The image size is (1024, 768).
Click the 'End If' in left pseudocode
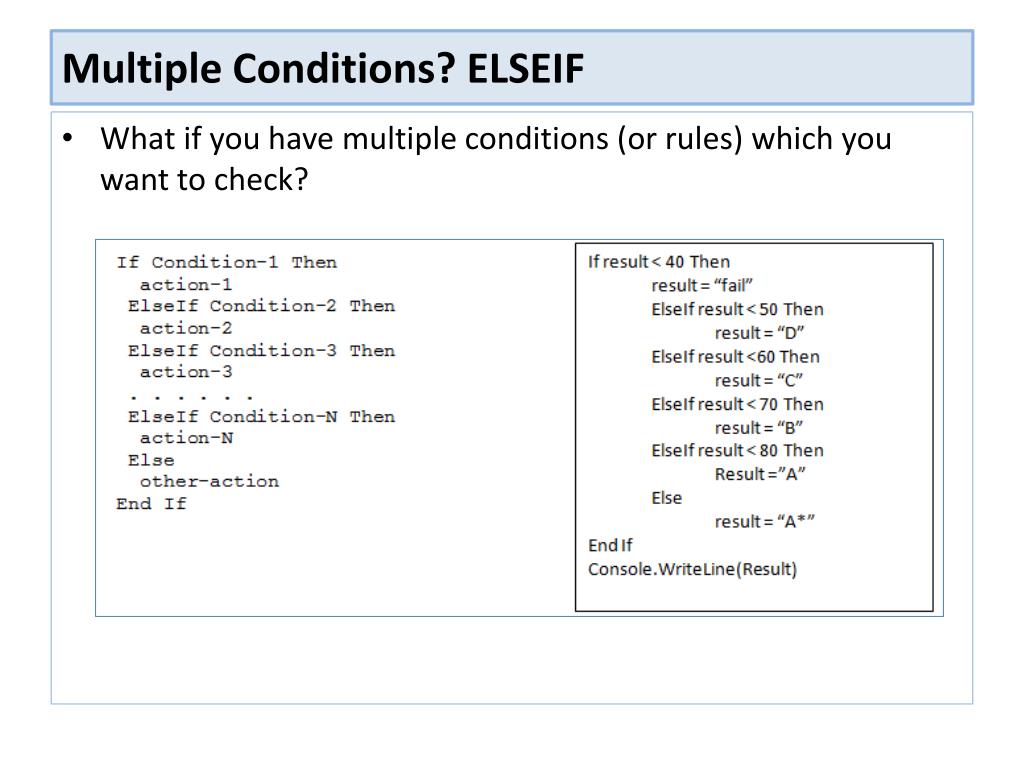click(152, 504)
